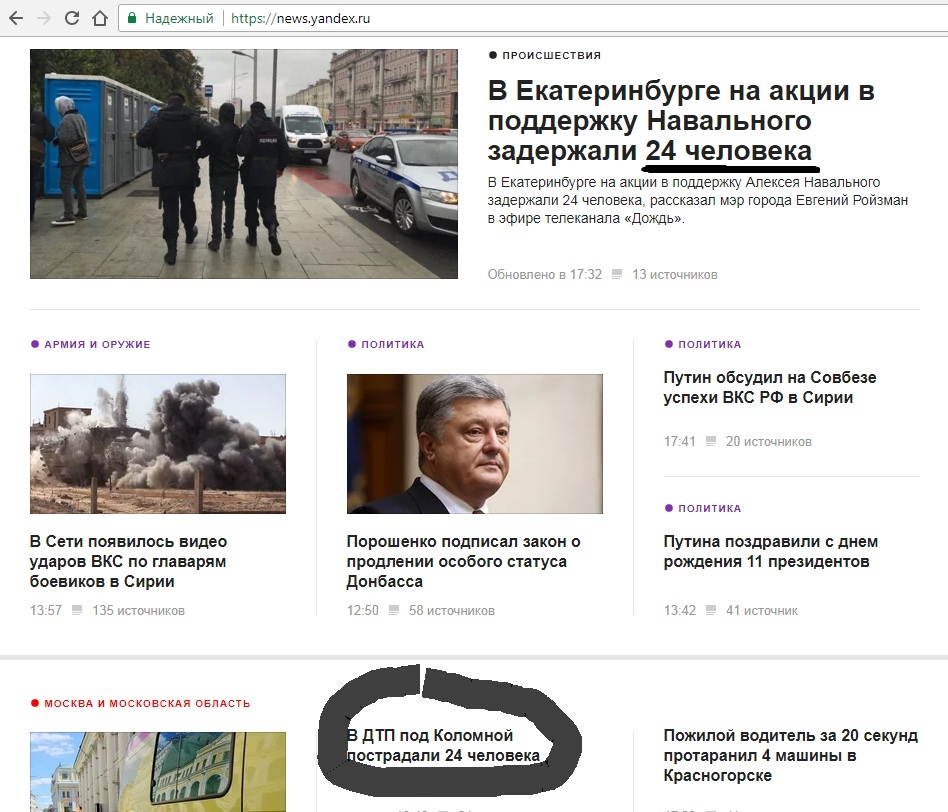This screenshot has height=812, width=948.
Task: Open article on Путин Совбез meeting
Action: (x=769, y=387)
